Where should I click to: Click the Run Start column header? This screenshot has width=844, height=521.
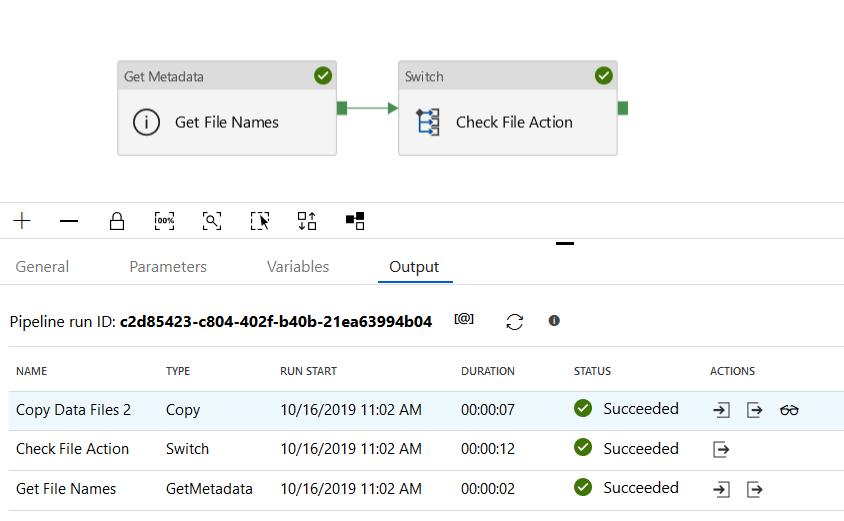[x=308, y=371]
